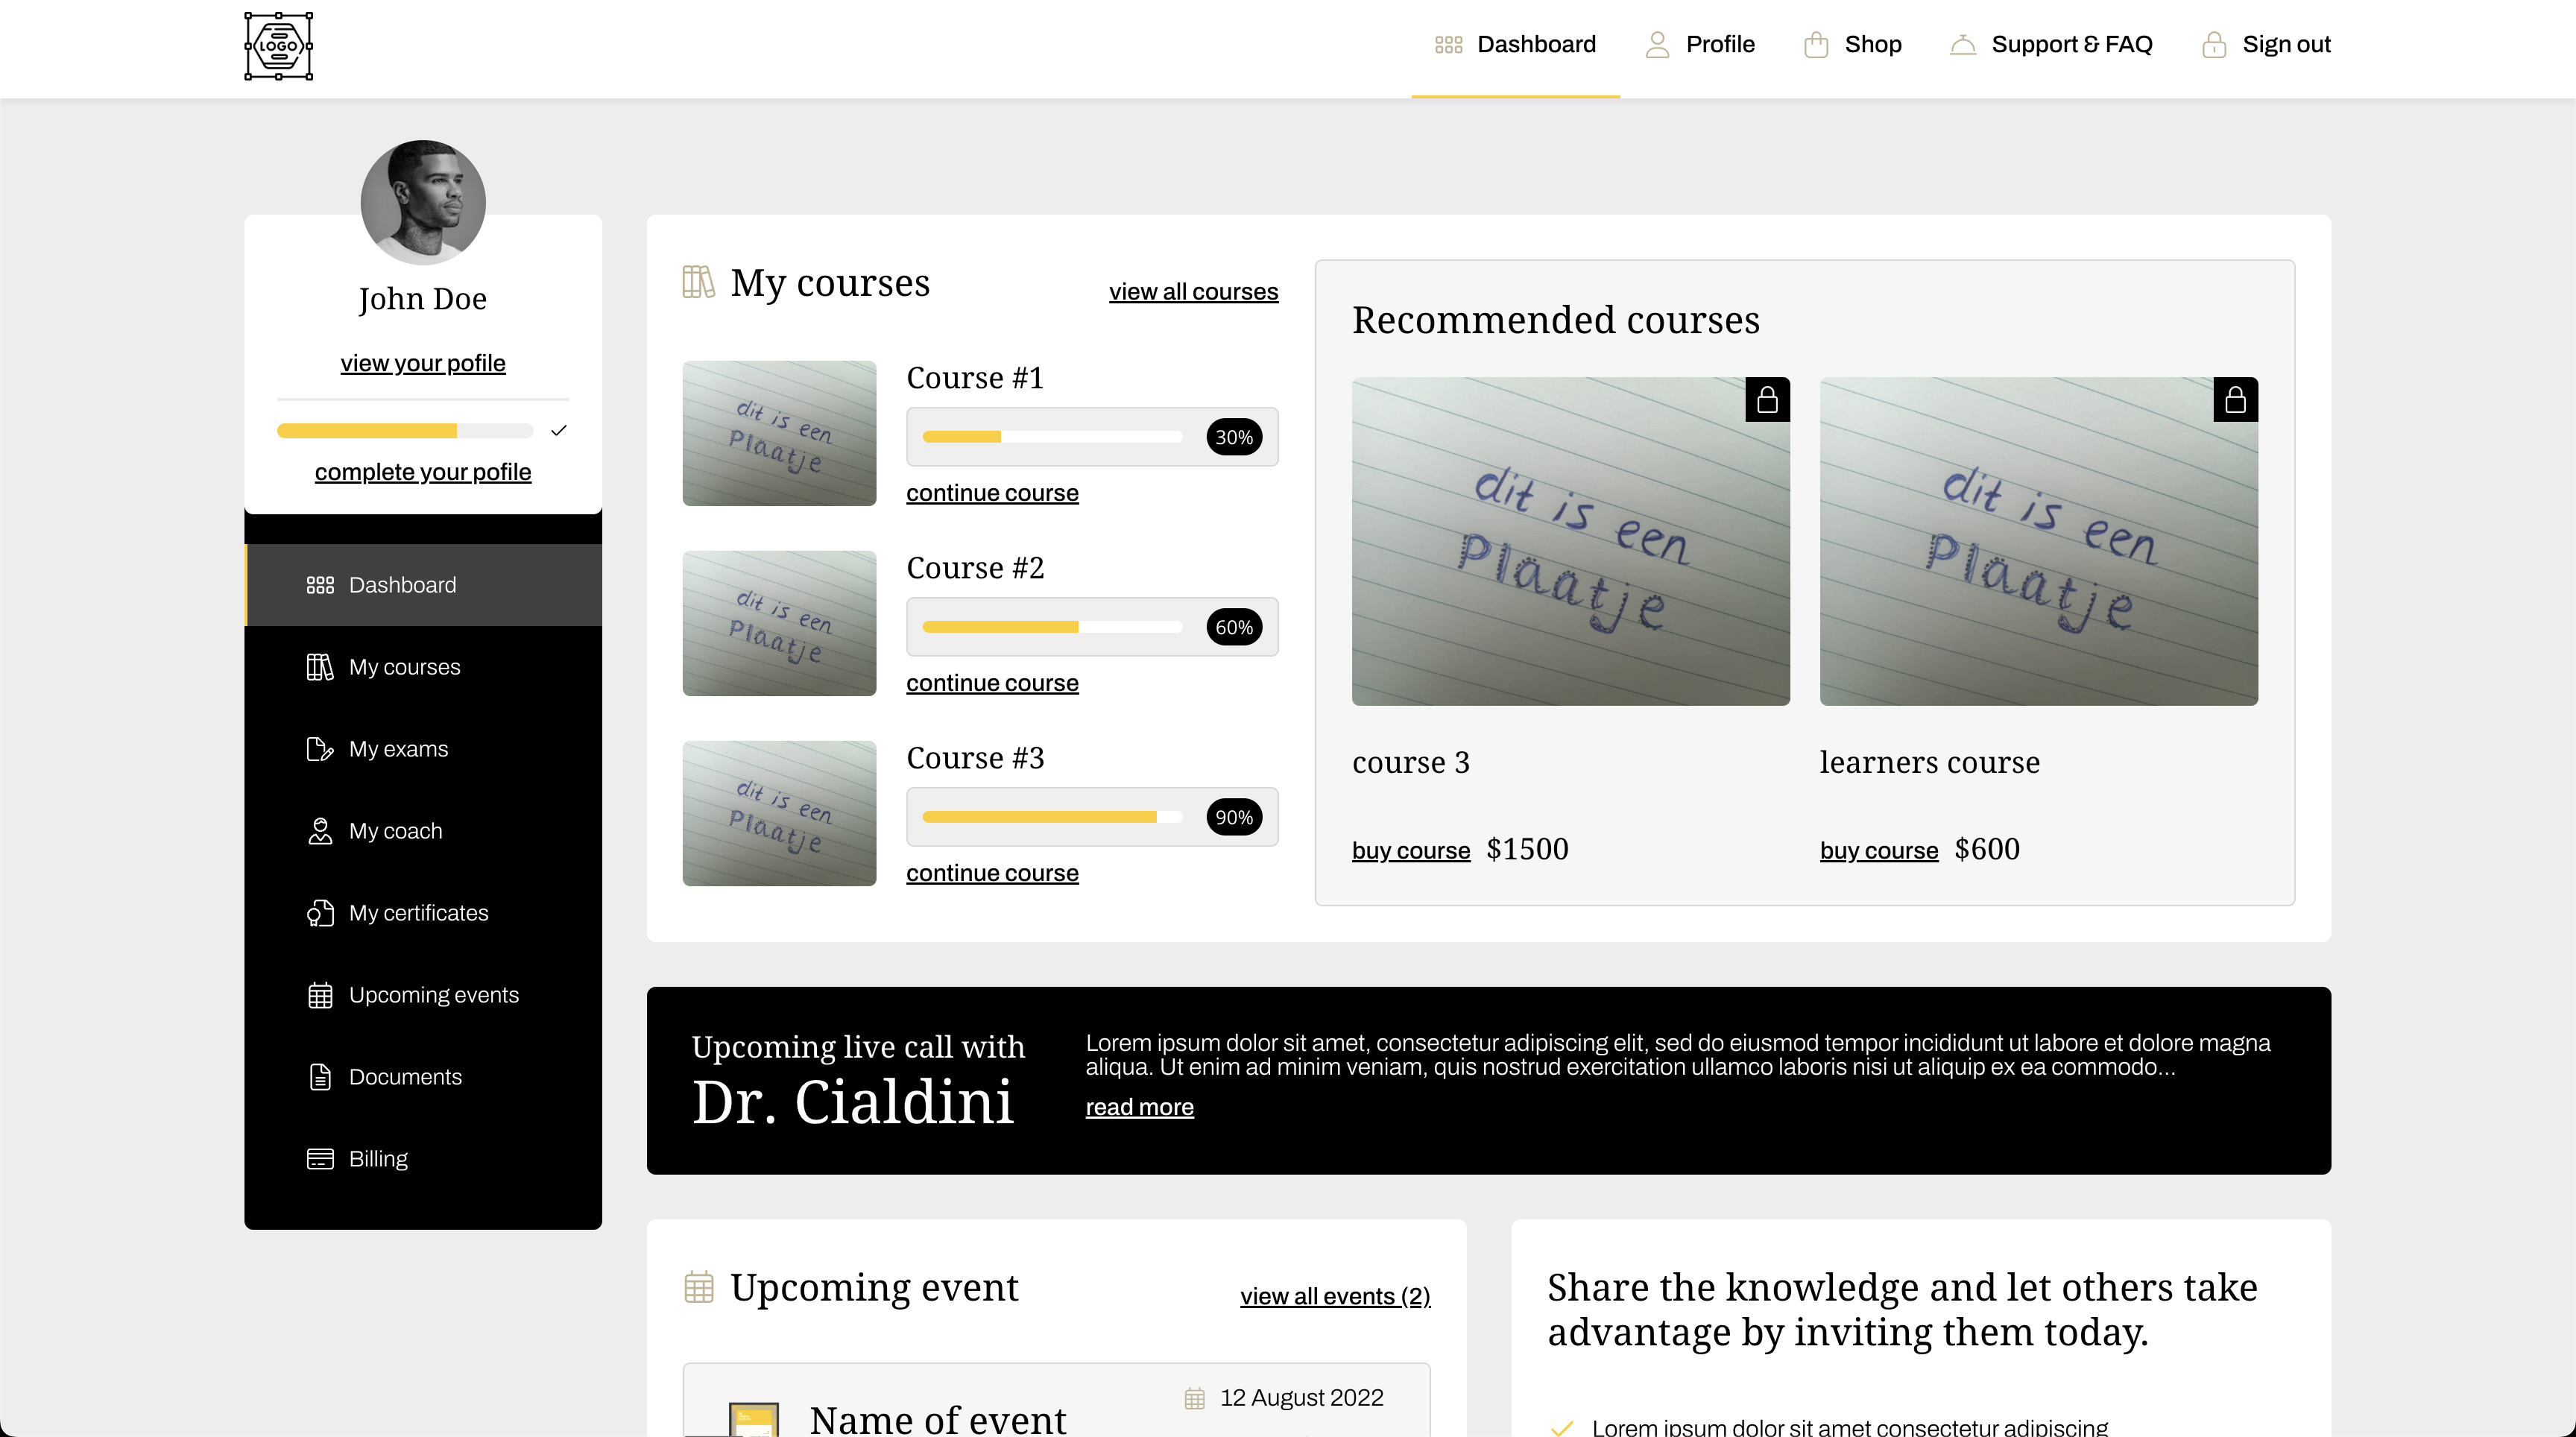Click the My exams sidebar icon
This screenshot has width=2576, height=1437.
[319, 749]
